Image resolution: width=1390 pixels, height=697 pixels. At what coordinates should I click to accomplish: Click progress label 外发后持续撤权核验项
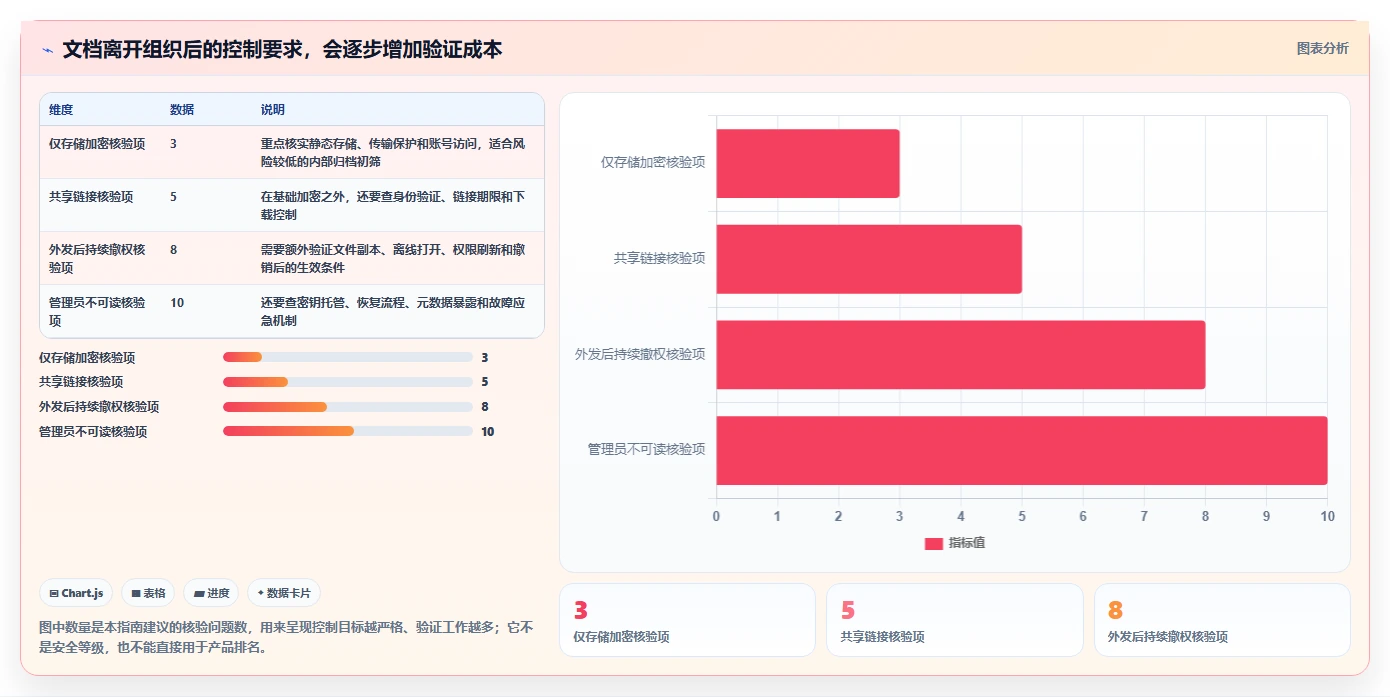click(x=99, y=407)
